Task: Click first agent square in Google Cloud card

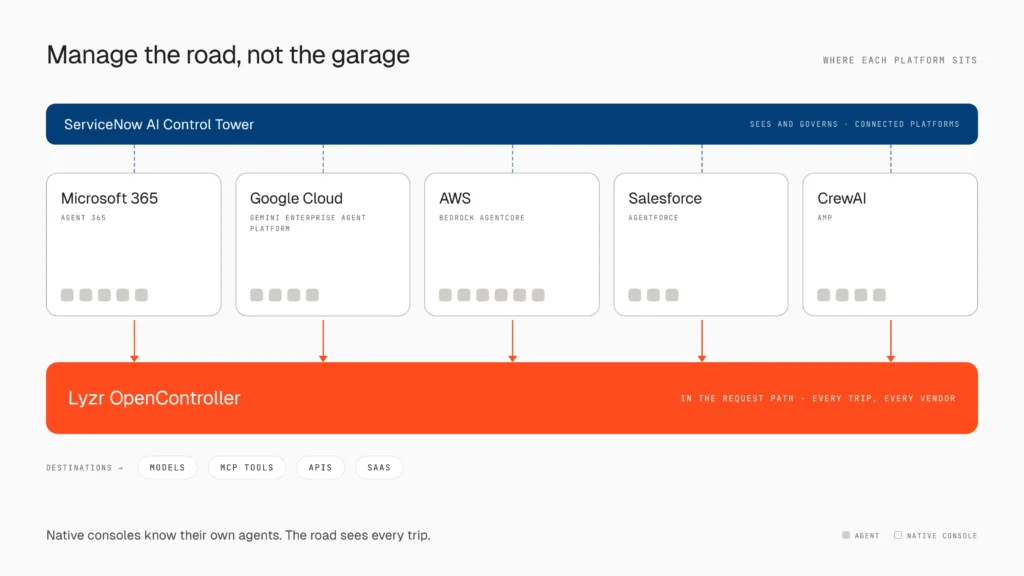Action: point(257,295)
